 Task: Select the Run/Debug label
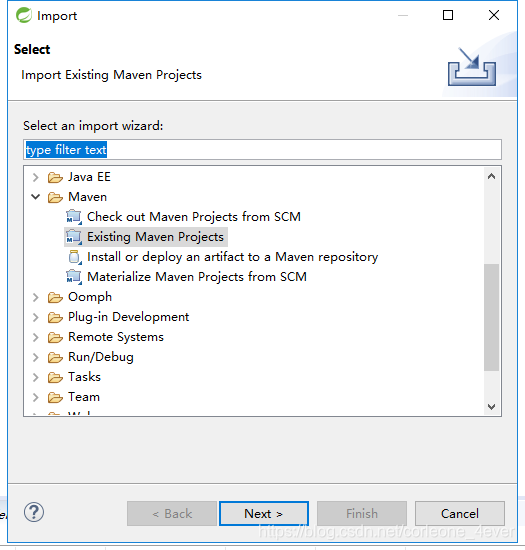click(x=101, y=357)
